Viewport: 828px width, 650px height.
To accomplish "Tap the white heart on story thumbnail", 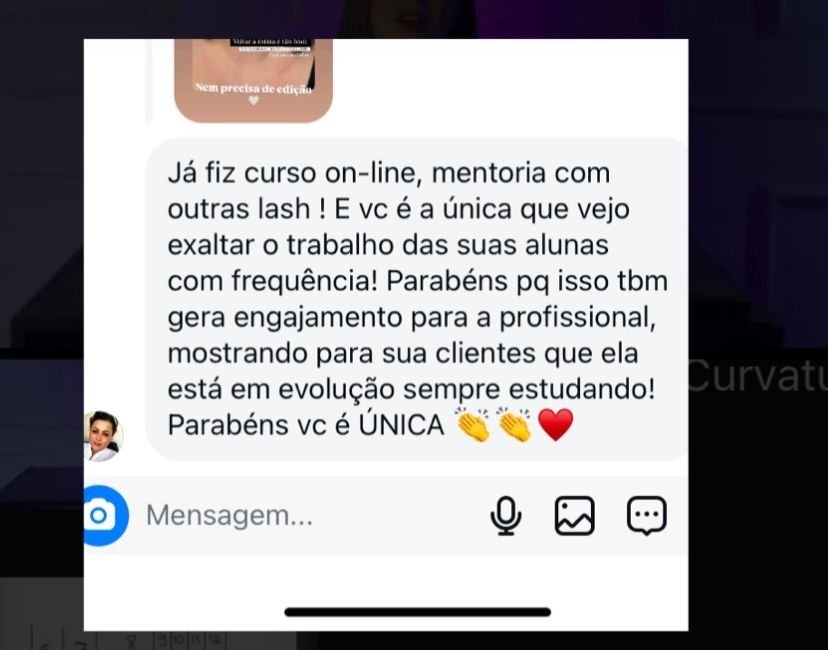I will coord(253,100).
